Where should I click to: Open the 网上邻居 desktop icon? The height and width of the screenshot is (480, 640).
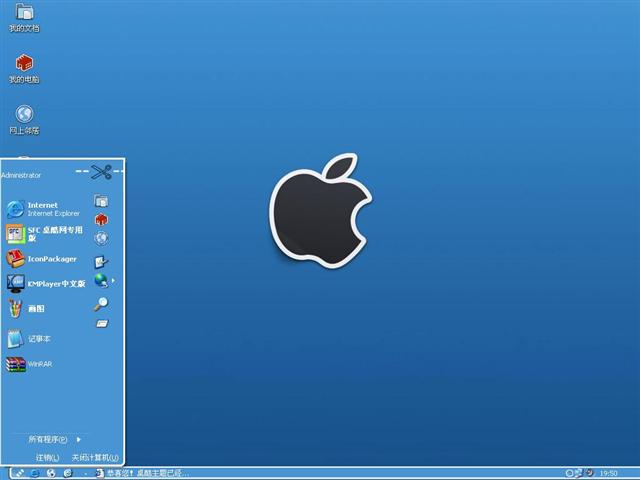(x=24, y=120)
